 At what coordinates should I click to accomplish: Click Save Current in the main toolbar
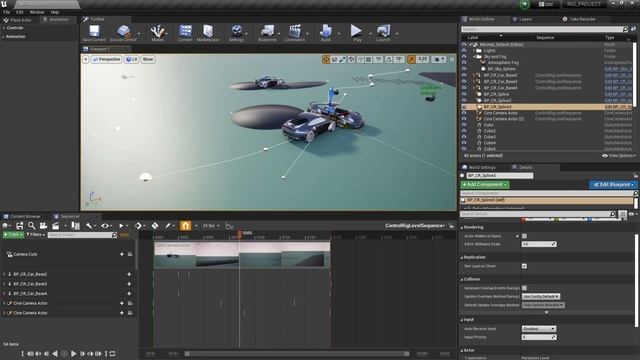click(x=94, y=33)
